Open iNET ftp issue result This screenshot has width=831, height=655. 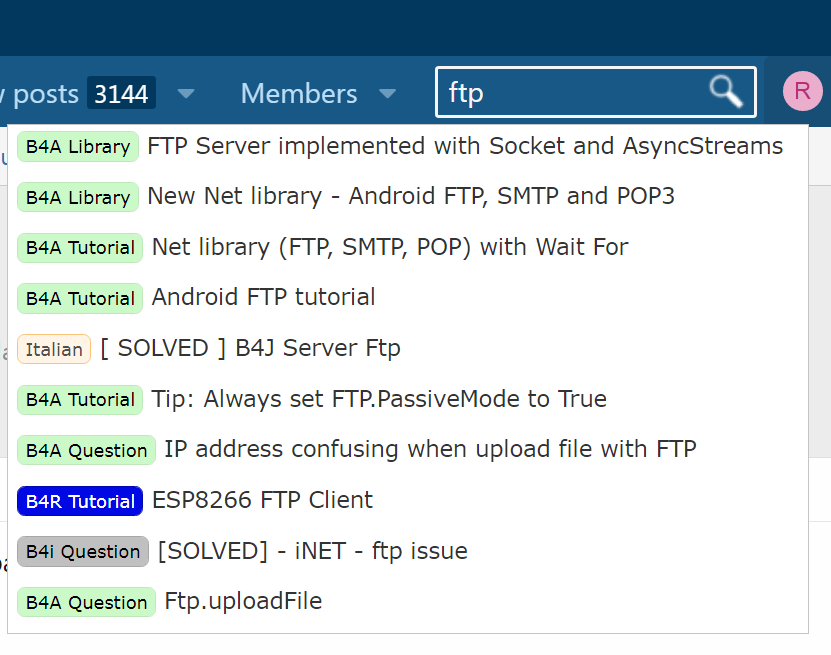coord(312,551)
